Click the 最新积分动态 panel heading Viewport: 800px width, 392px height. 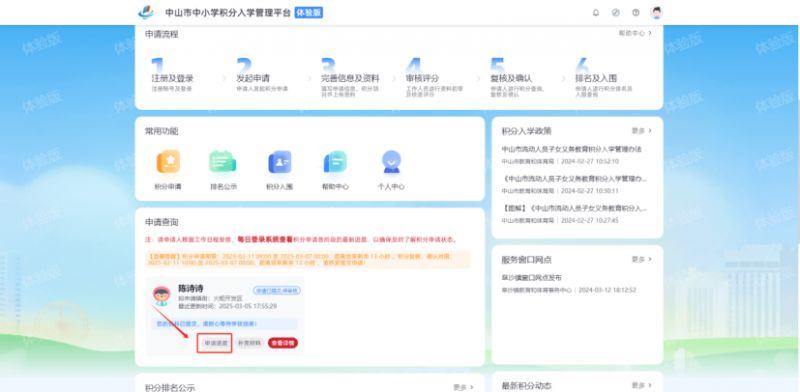(527, 386)
